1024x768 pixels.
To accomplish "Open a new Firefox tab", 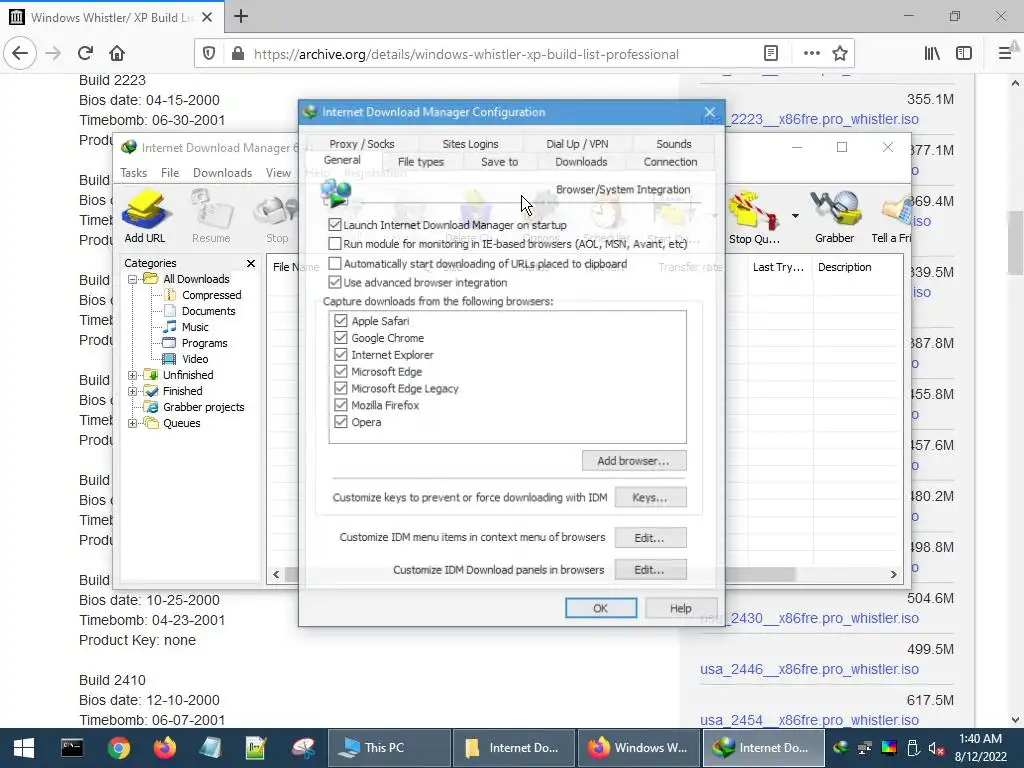I will click(241, 16).
